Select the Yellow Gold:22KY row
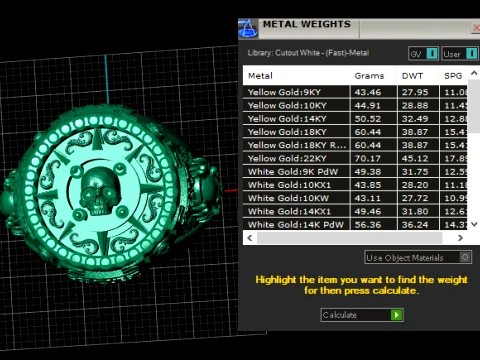The image size is (480, 360). tap(355, 158)
